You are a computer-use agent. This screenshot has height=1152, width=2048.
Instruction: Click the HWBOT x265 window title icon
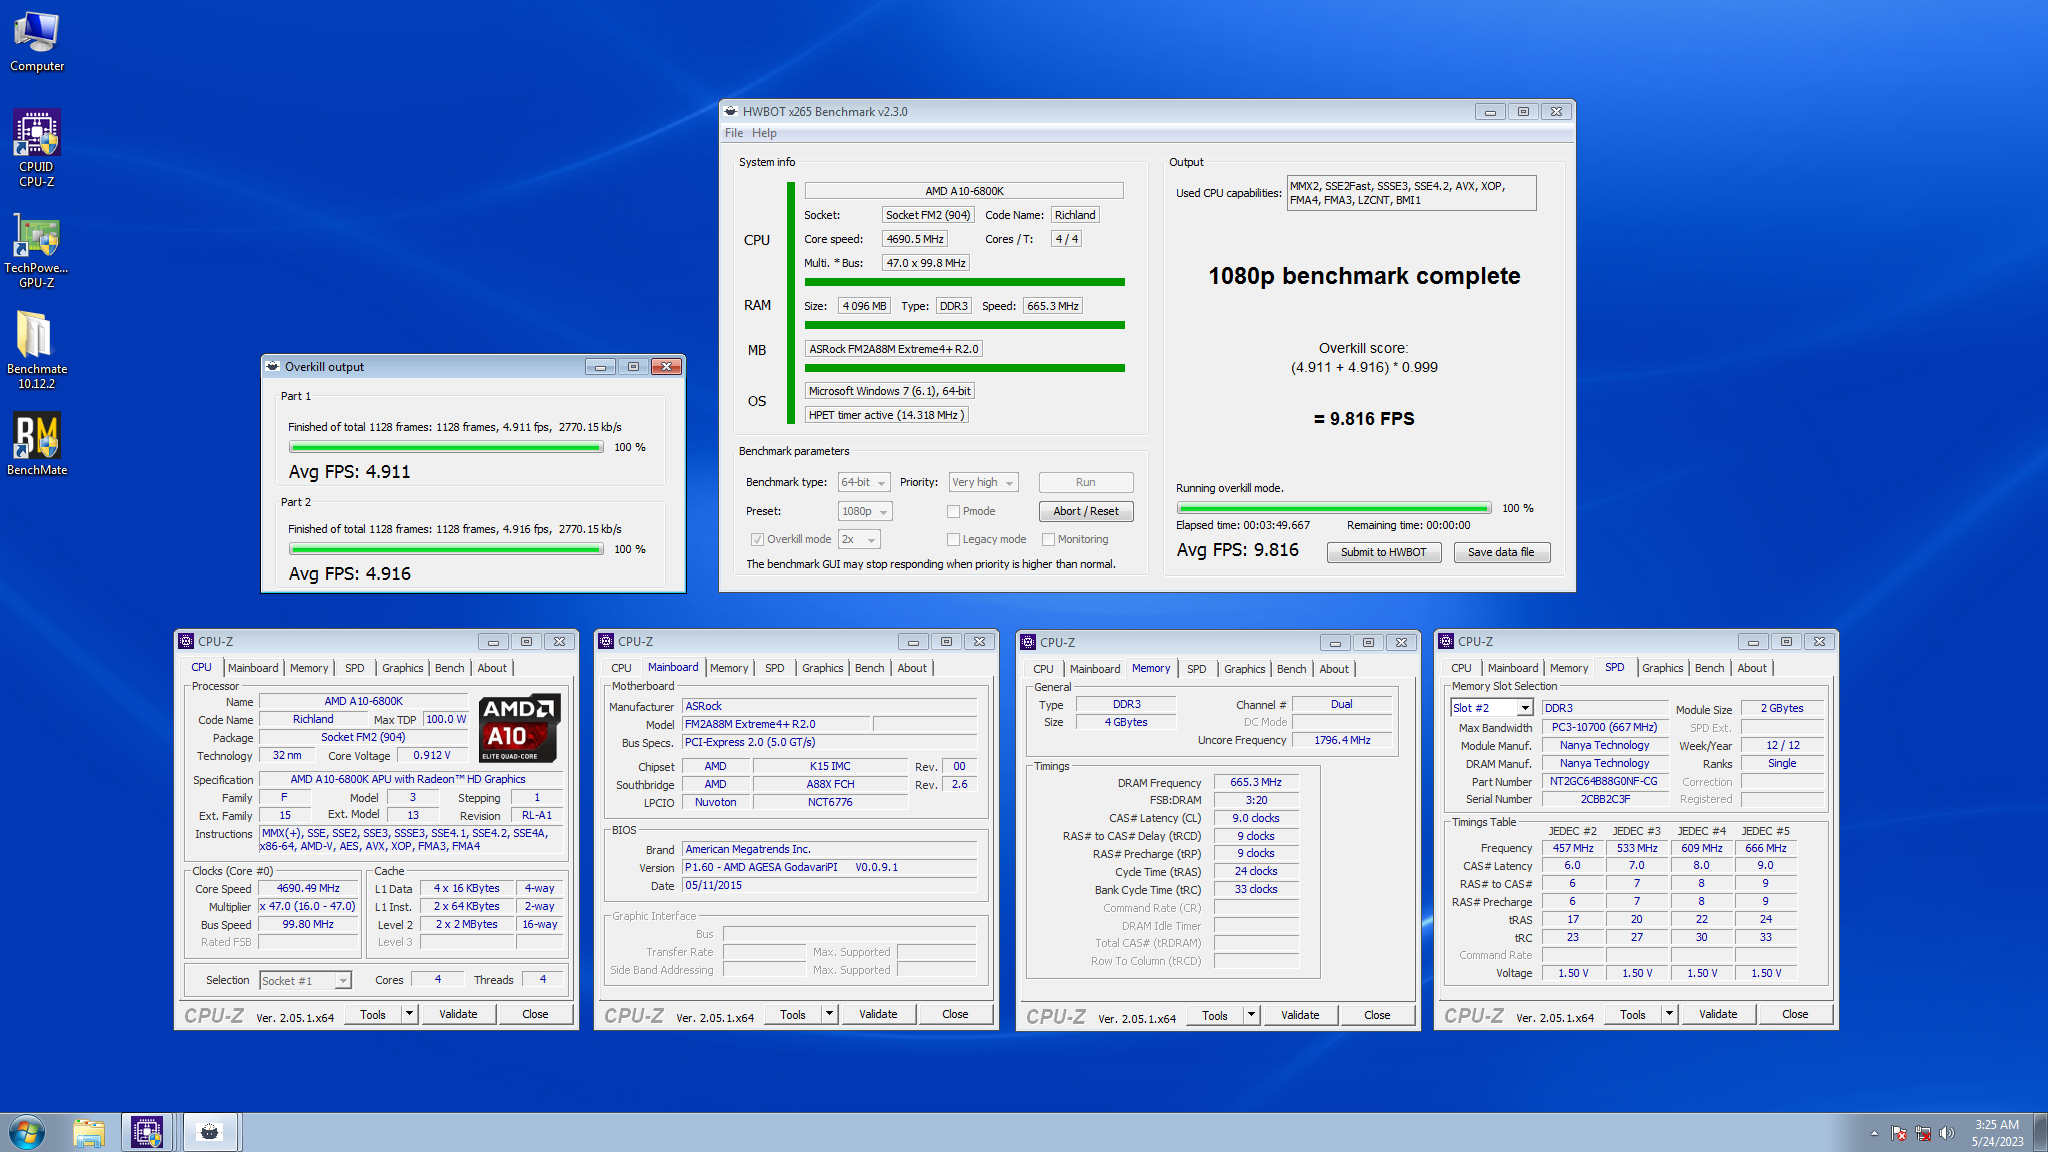point(731,111)
